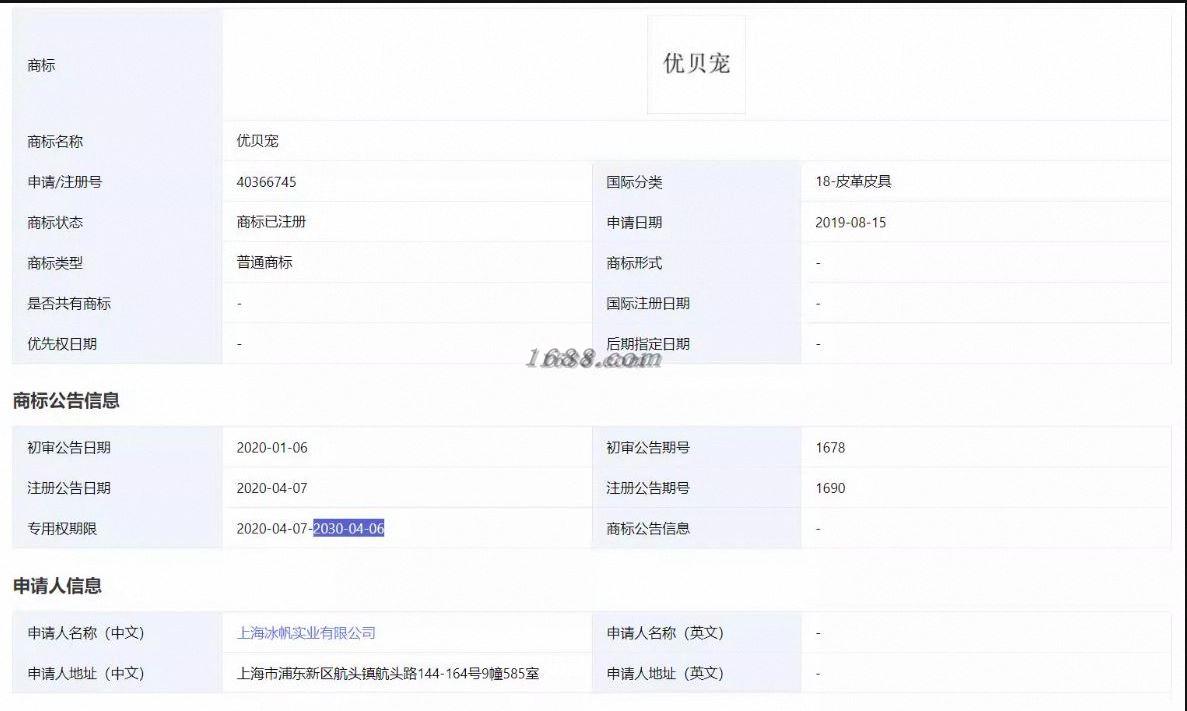Click the 申请/注册号 field label

(64, 182)
